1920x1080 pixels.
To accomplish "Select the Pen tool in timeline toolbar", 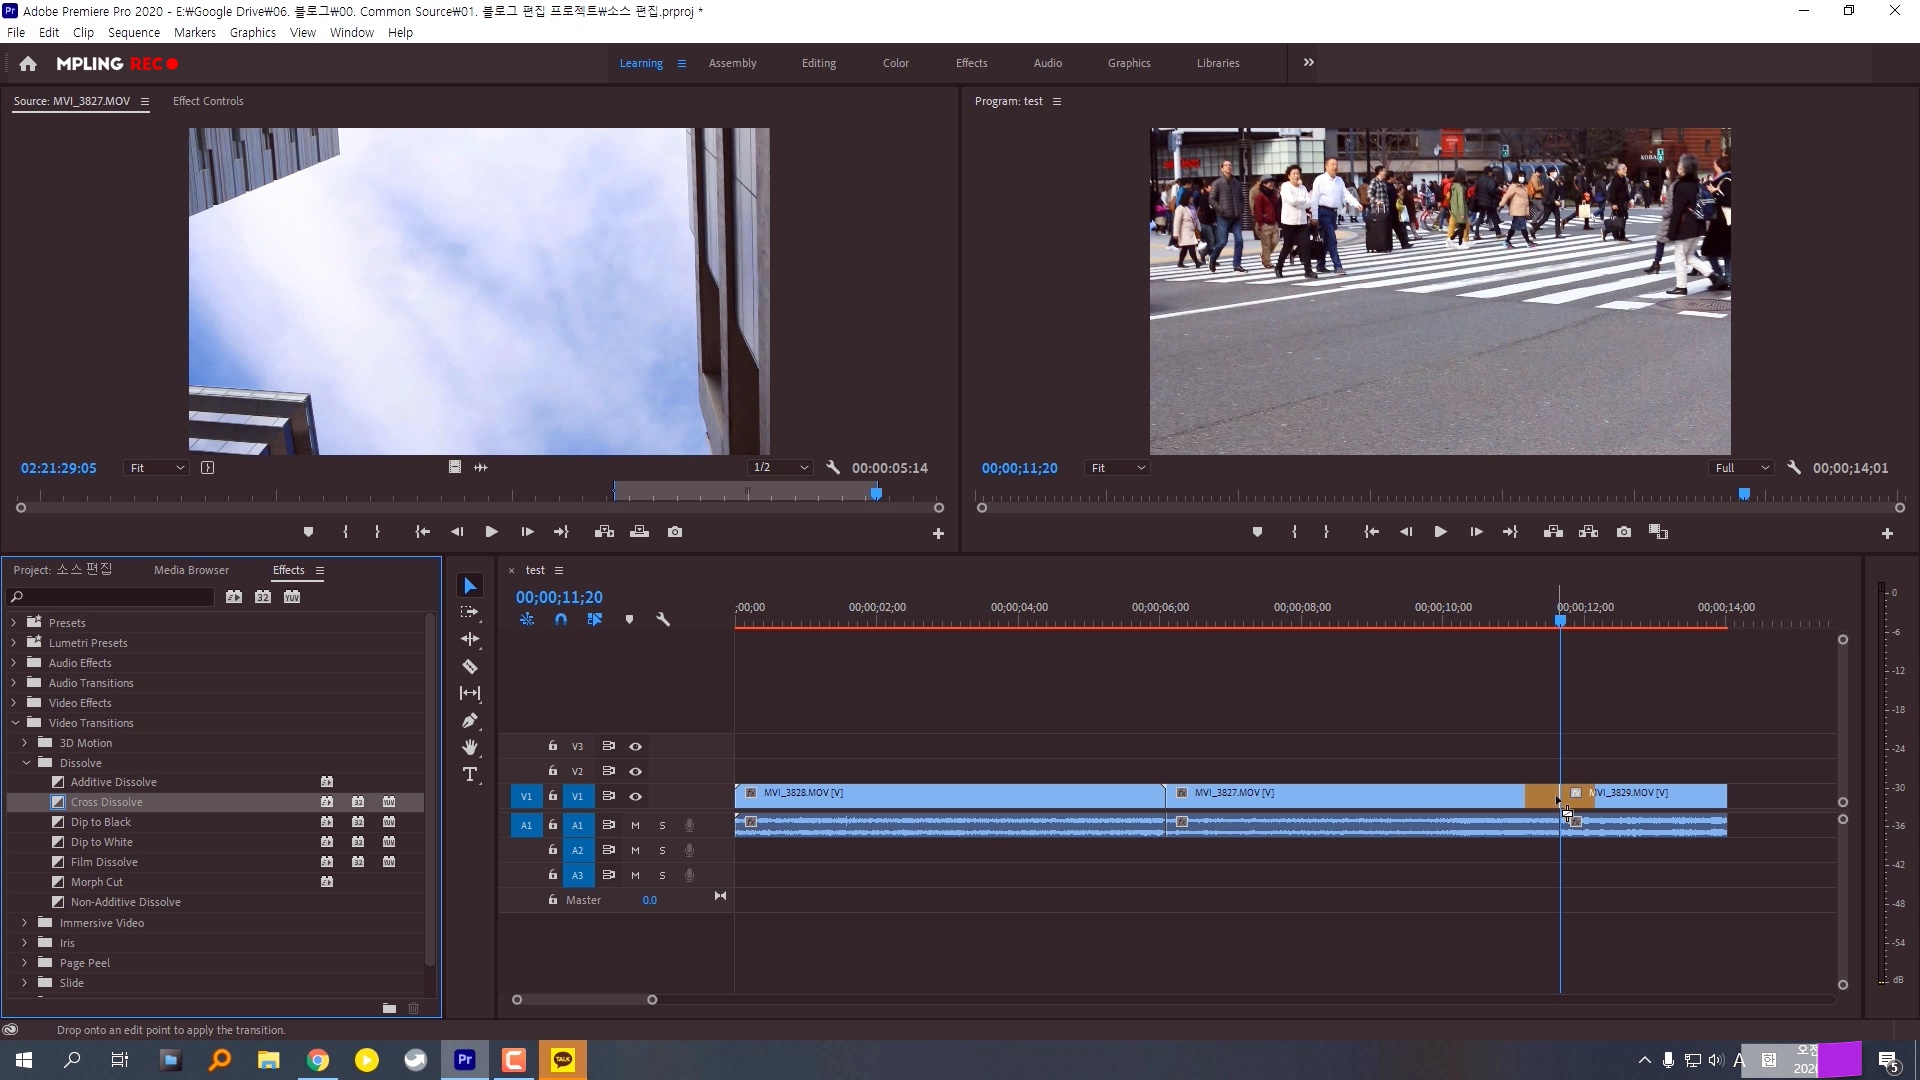I will coord(470,720).
